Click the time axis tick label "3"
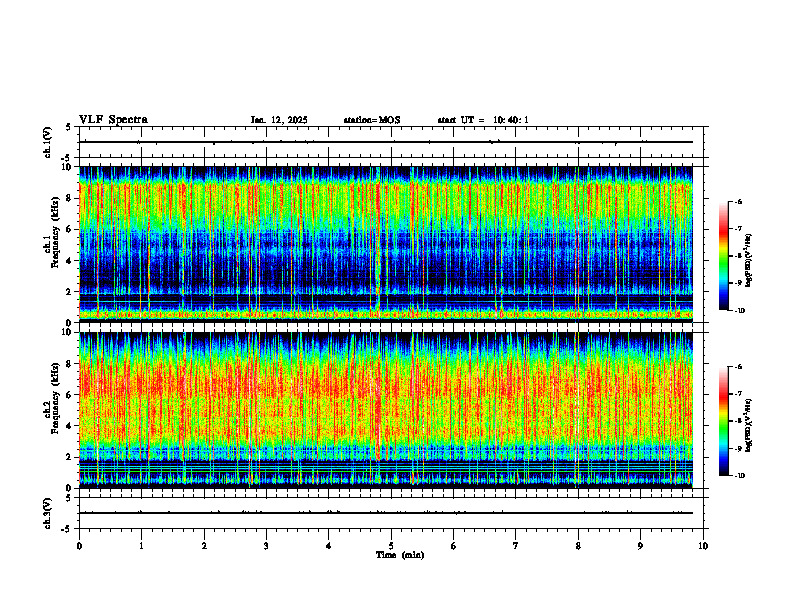The image size is (792, 612). coord(266,546)
